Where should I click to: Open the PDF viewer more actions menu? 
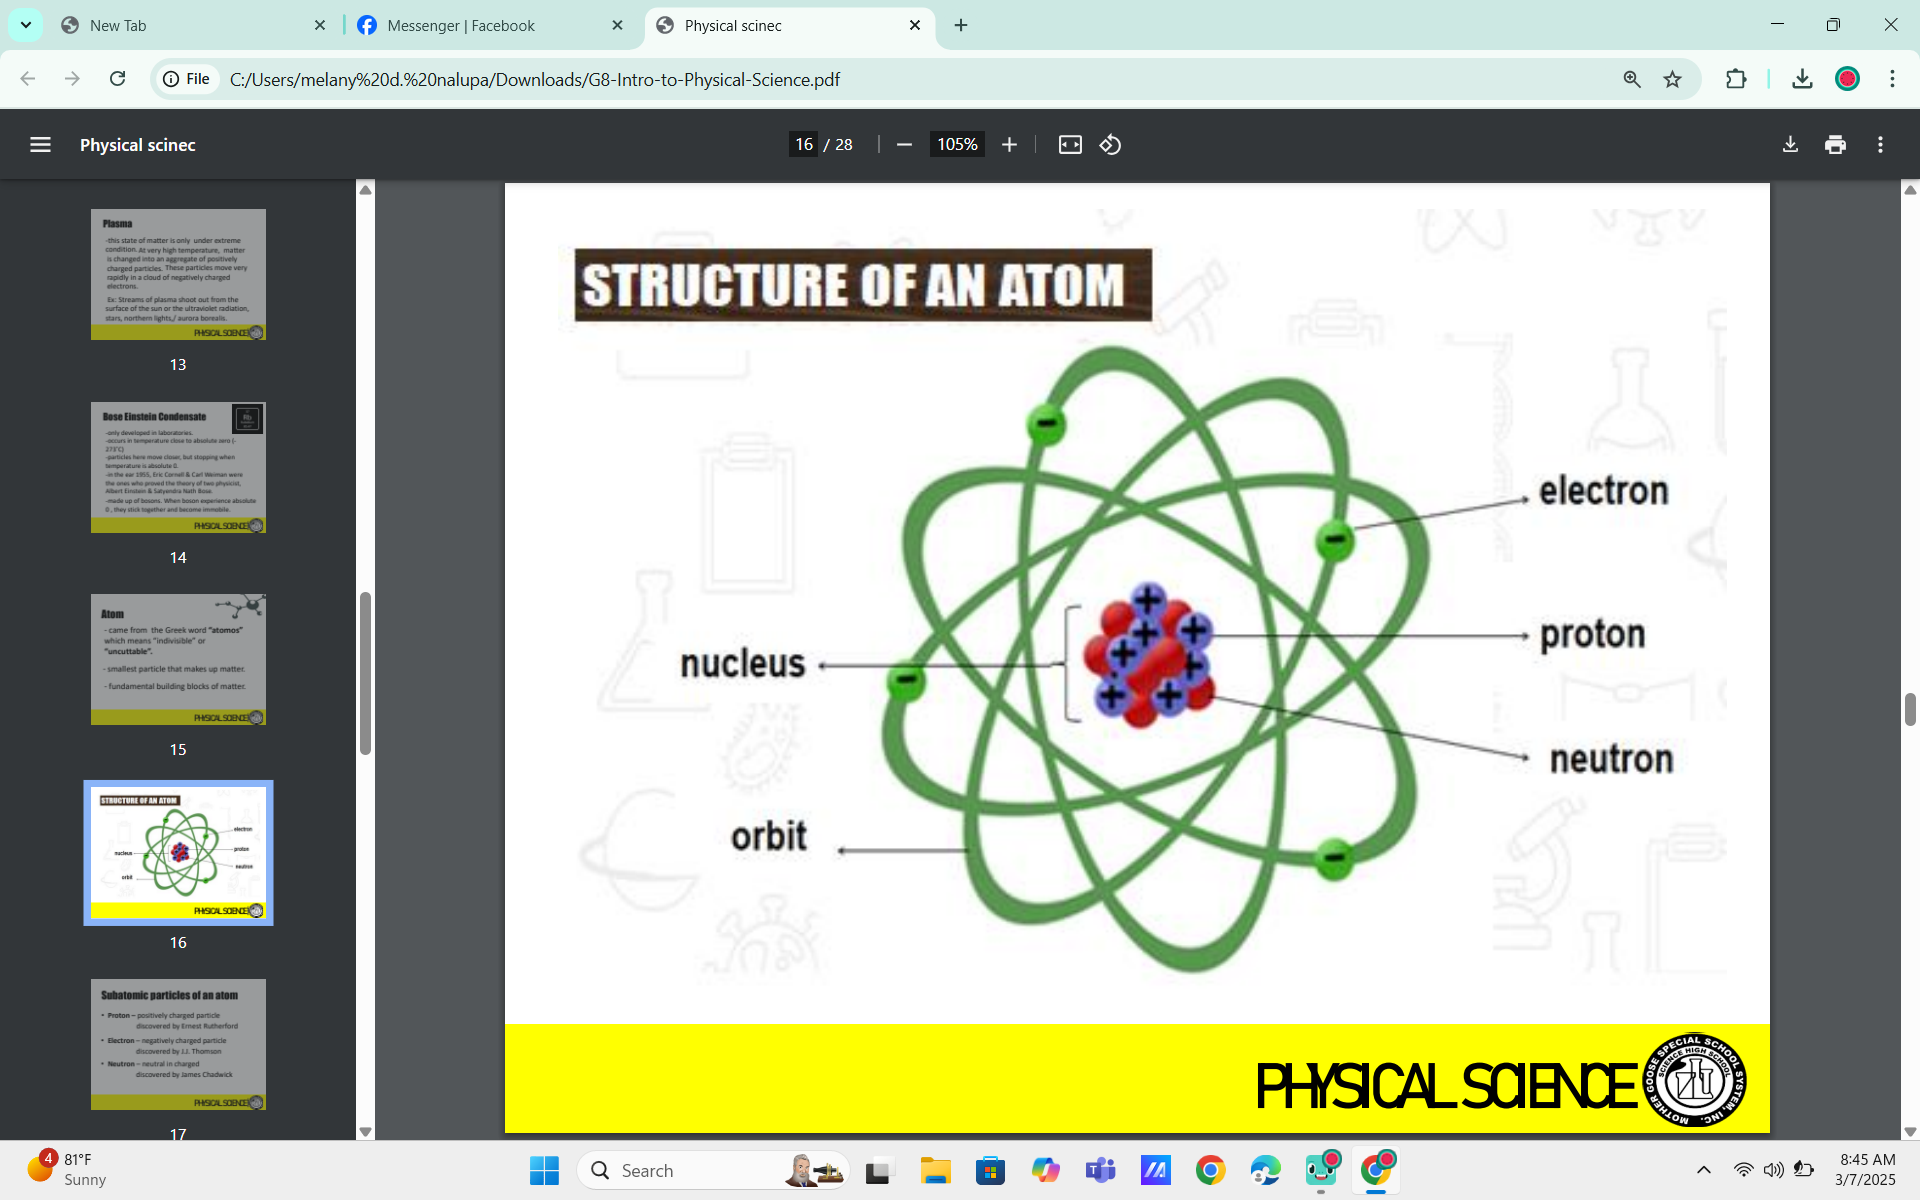(x=1880, y=145)
